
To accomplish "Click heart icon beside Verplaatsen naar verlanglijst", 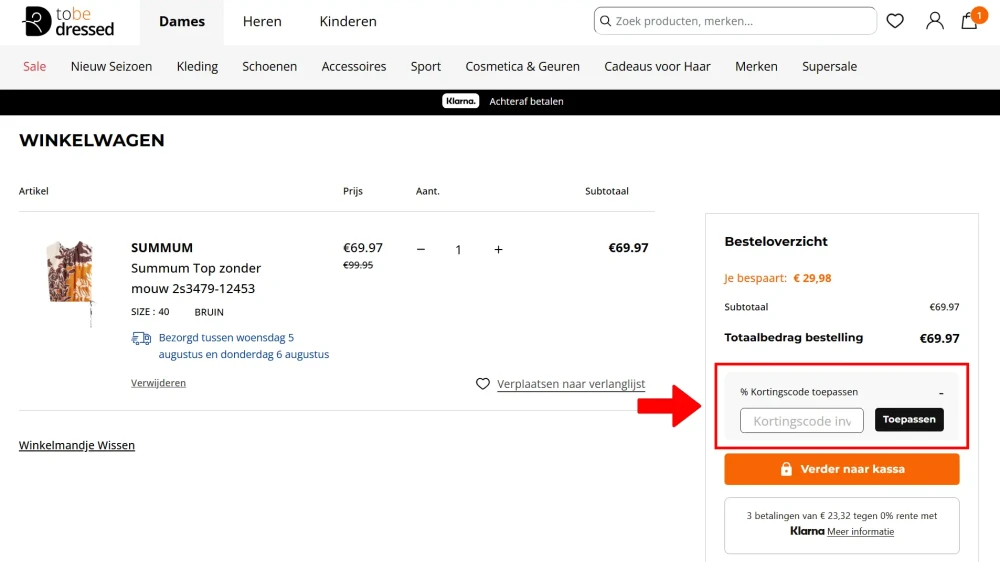I will [x=483, y=383].
